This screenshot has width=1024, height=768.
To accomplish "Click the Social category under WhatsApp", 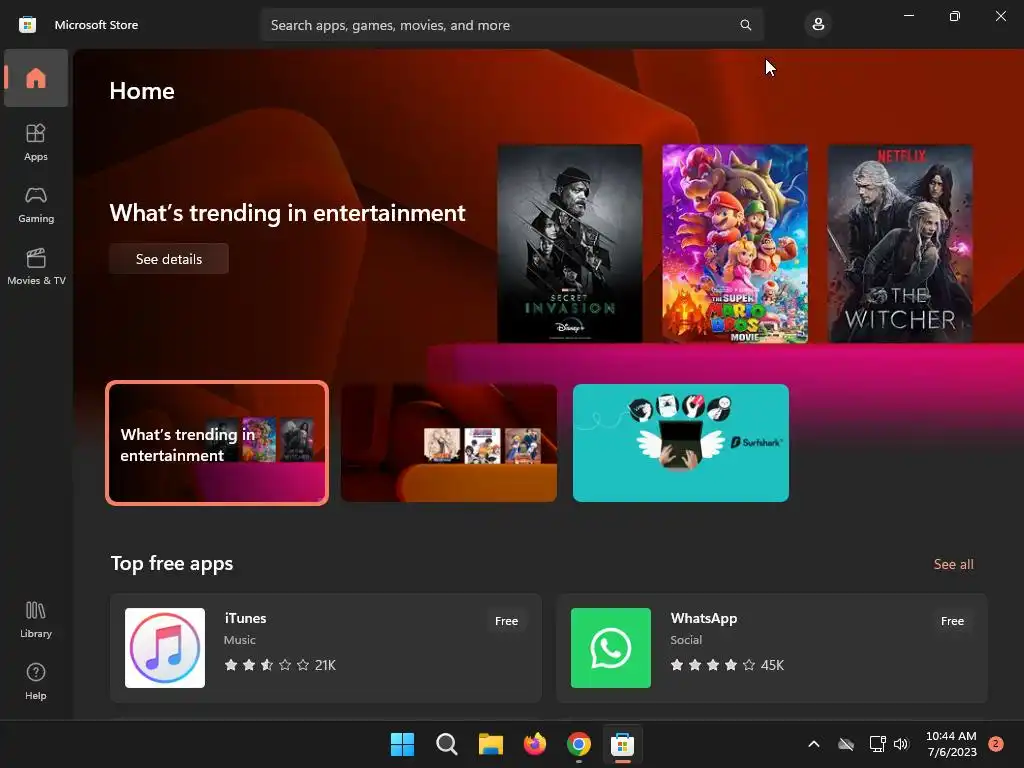I will coord(686,640).
